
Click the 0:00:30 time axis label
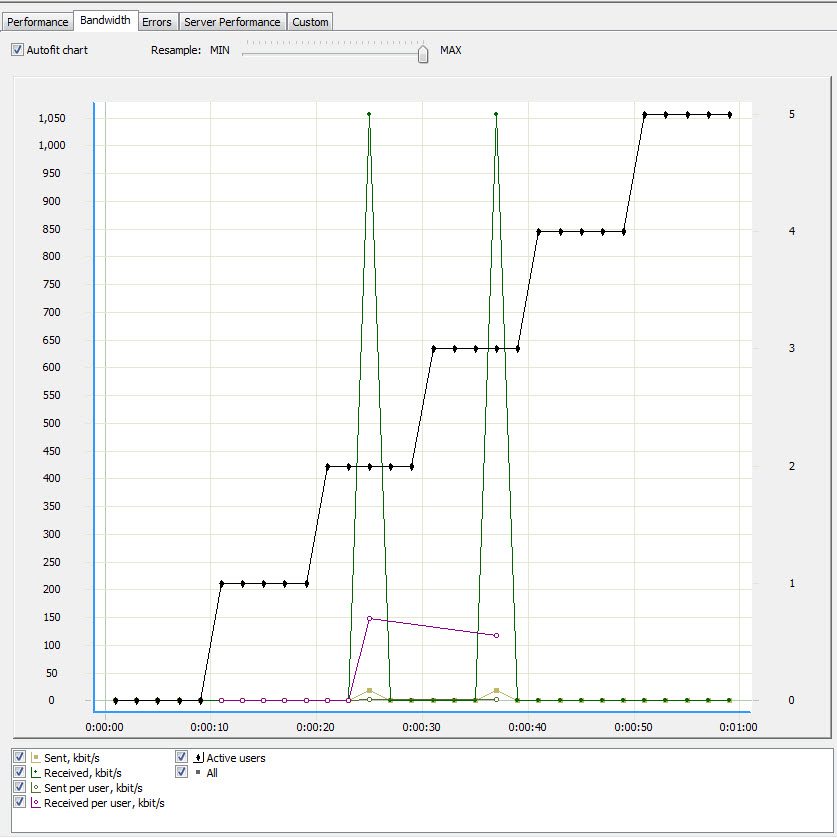pos(421,727)
